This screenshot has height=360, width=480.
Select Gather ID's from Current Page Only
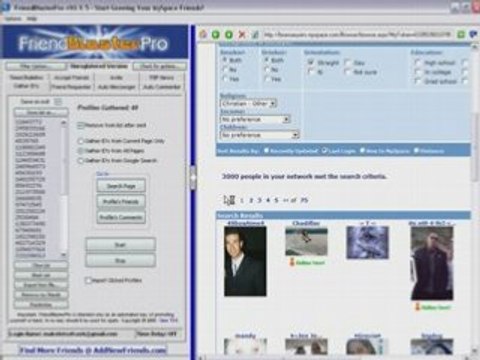tap(80, 141)
